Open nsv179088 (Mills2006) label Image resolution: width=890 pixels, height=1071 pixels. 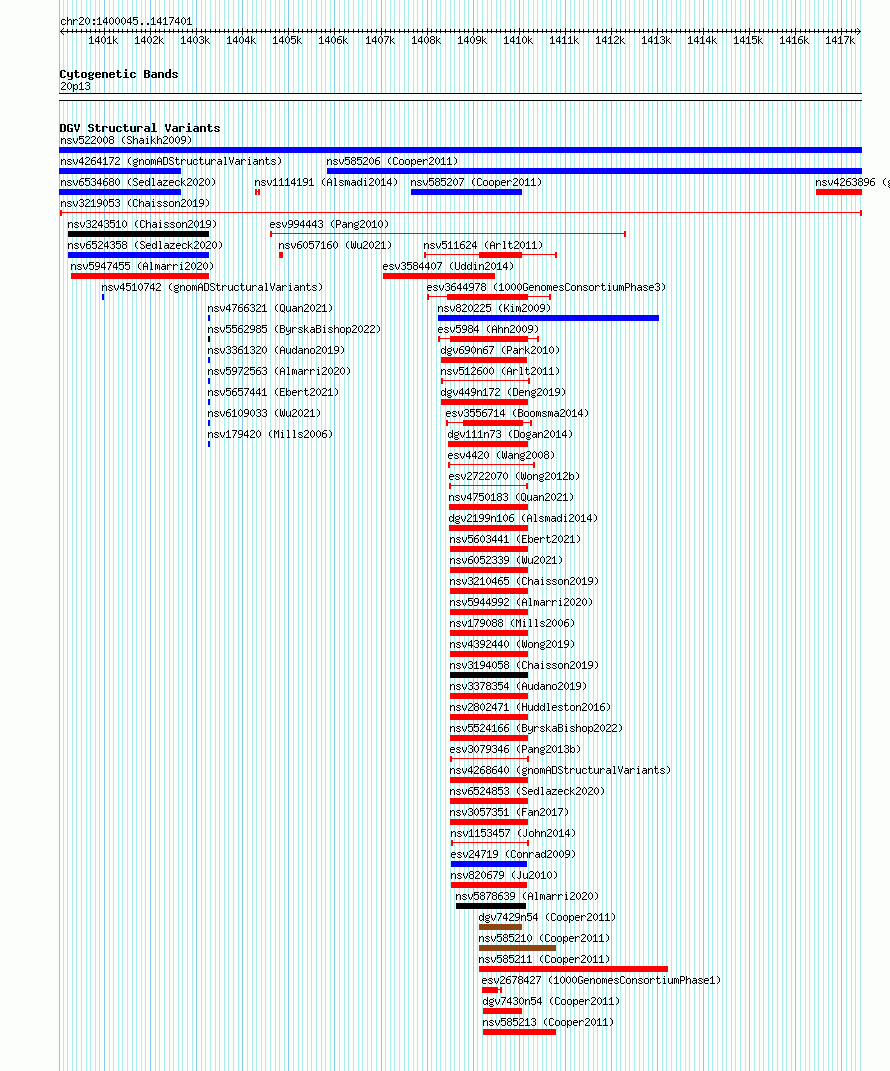[512, 624]
